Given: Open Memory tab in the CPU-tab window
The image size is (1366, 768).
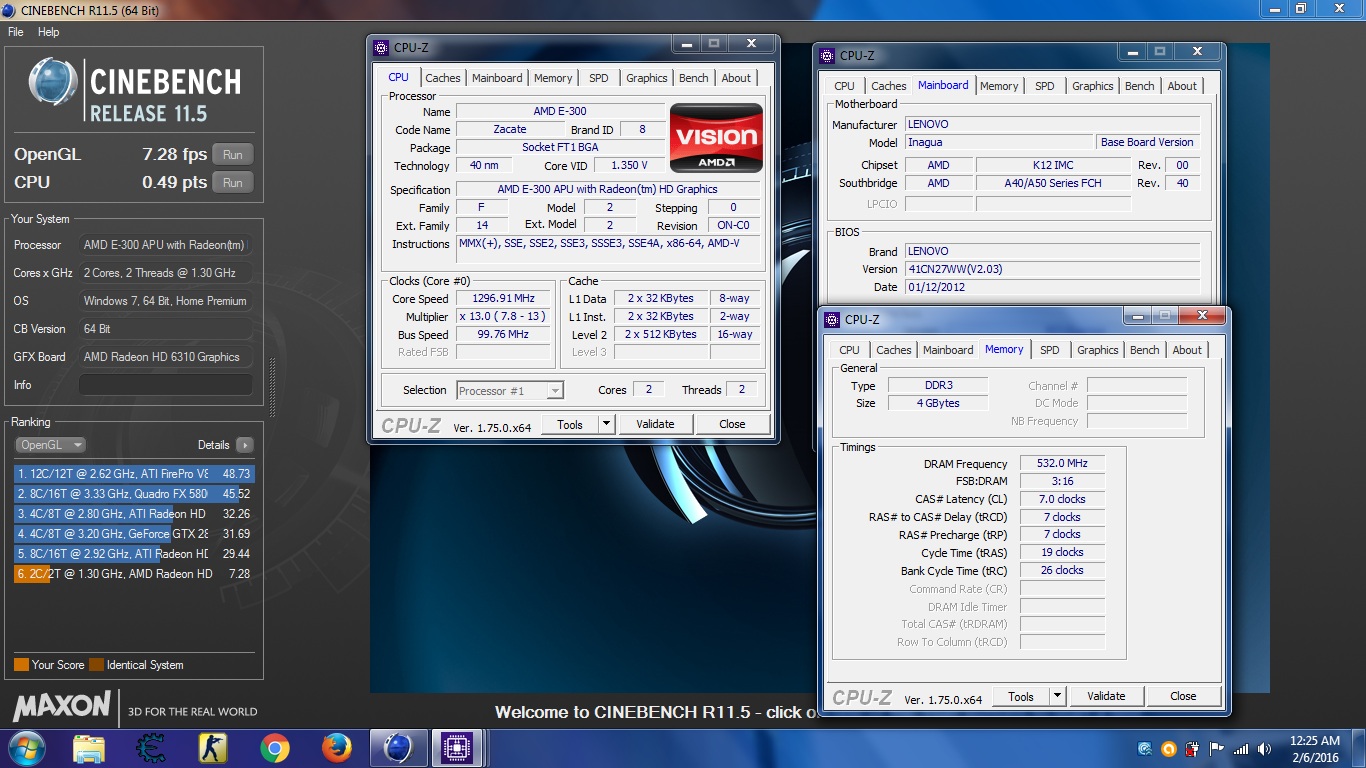Looking at the screenshot, I should click(x=553, y=78).
